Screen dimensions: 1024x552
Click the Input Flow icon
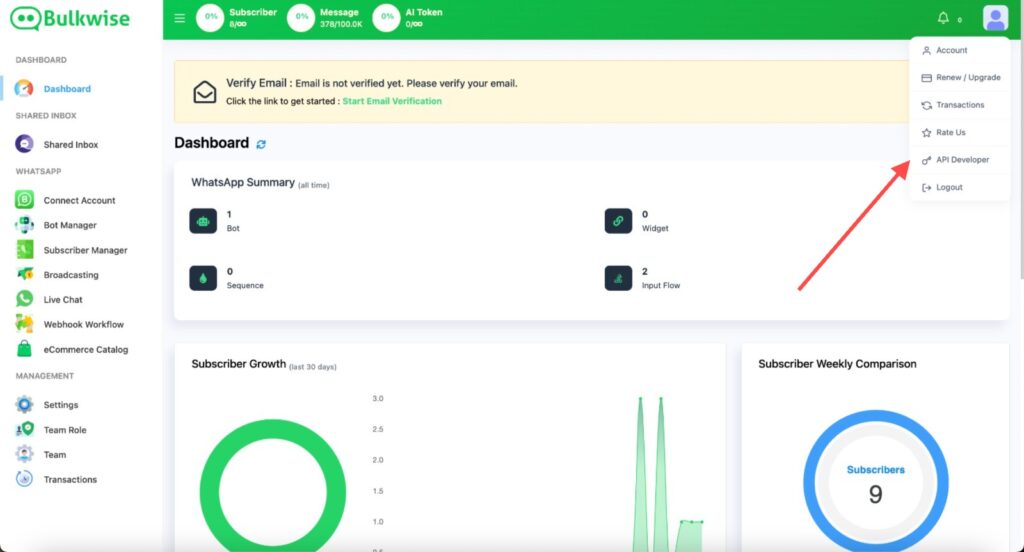(618, 278)
